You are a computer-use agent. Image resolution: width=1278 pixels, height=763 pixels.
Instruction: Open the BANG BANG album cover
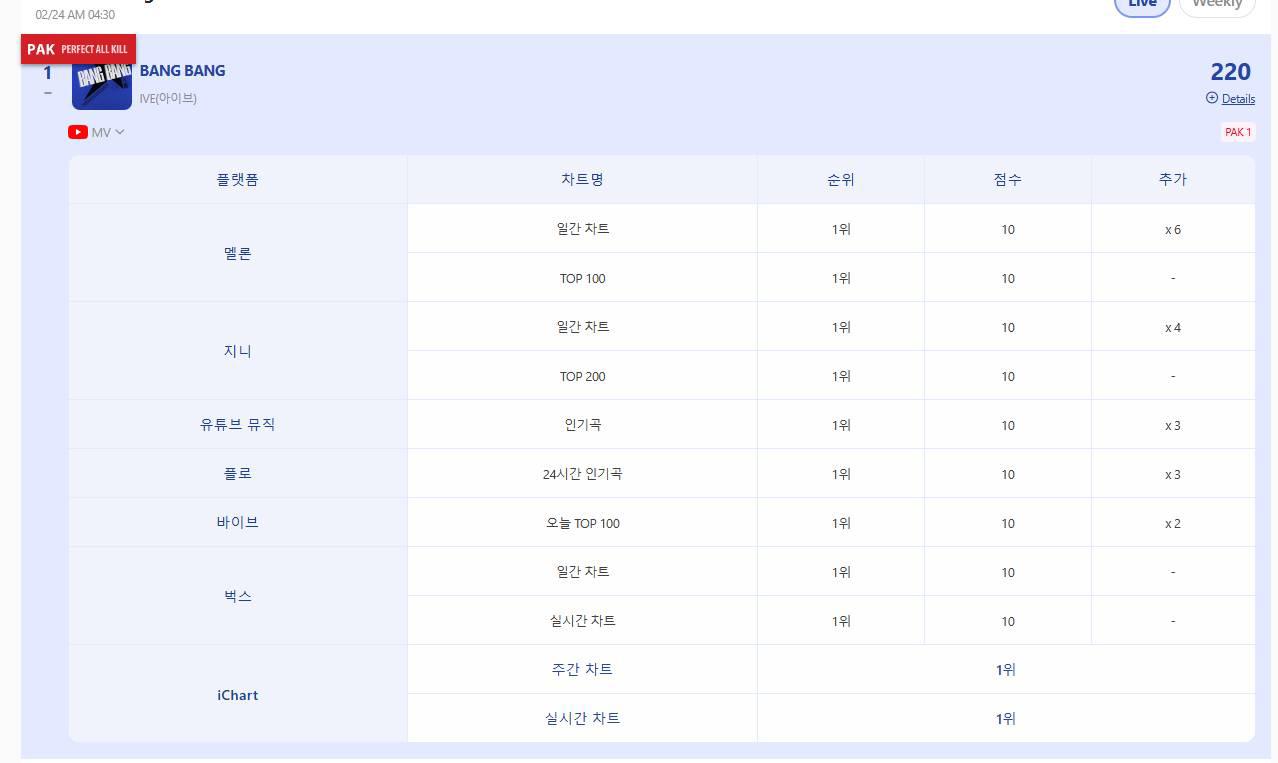102,82
